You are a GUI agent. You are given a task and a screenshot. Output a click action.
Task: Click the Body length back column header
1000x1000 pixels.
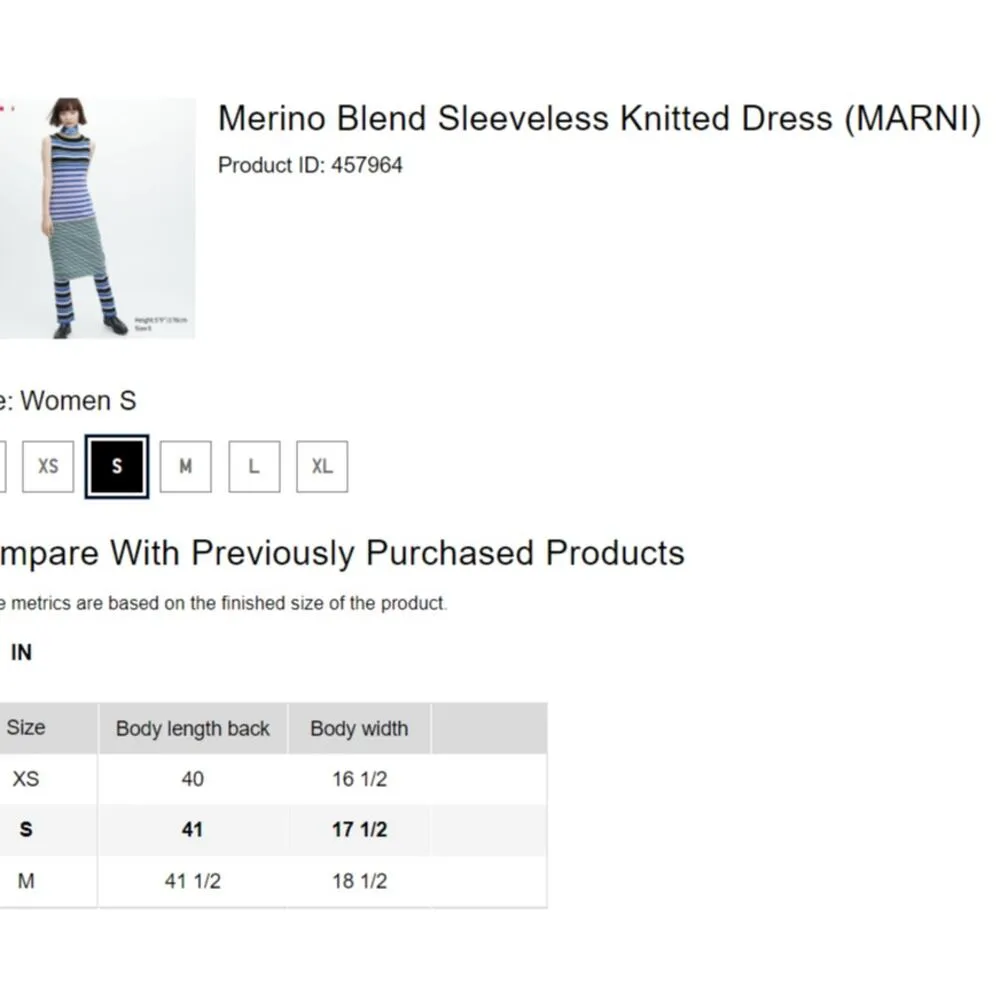point(192,728)
